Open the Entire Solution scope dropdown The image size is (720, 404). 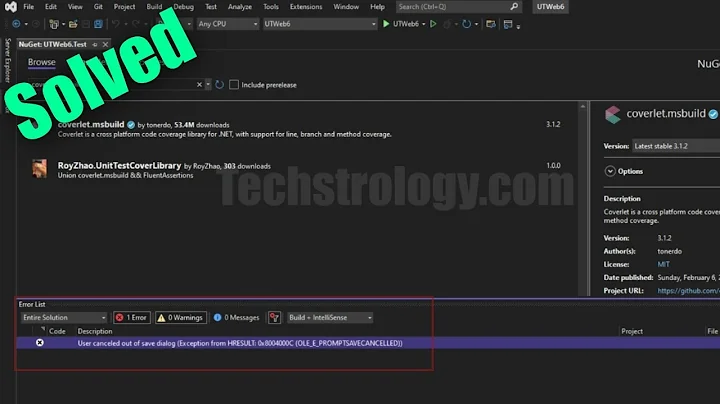coord(64,317)
